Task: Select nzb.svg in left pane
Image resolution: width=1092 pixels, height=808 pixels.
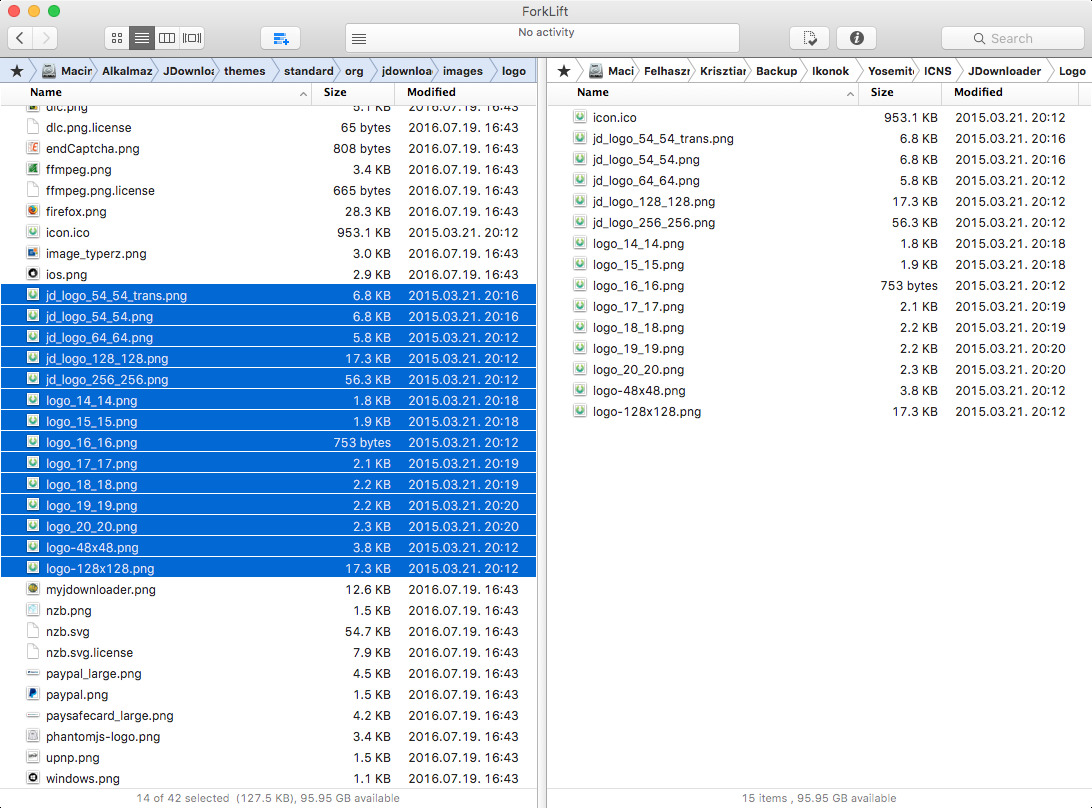Action: click(269, 631)
